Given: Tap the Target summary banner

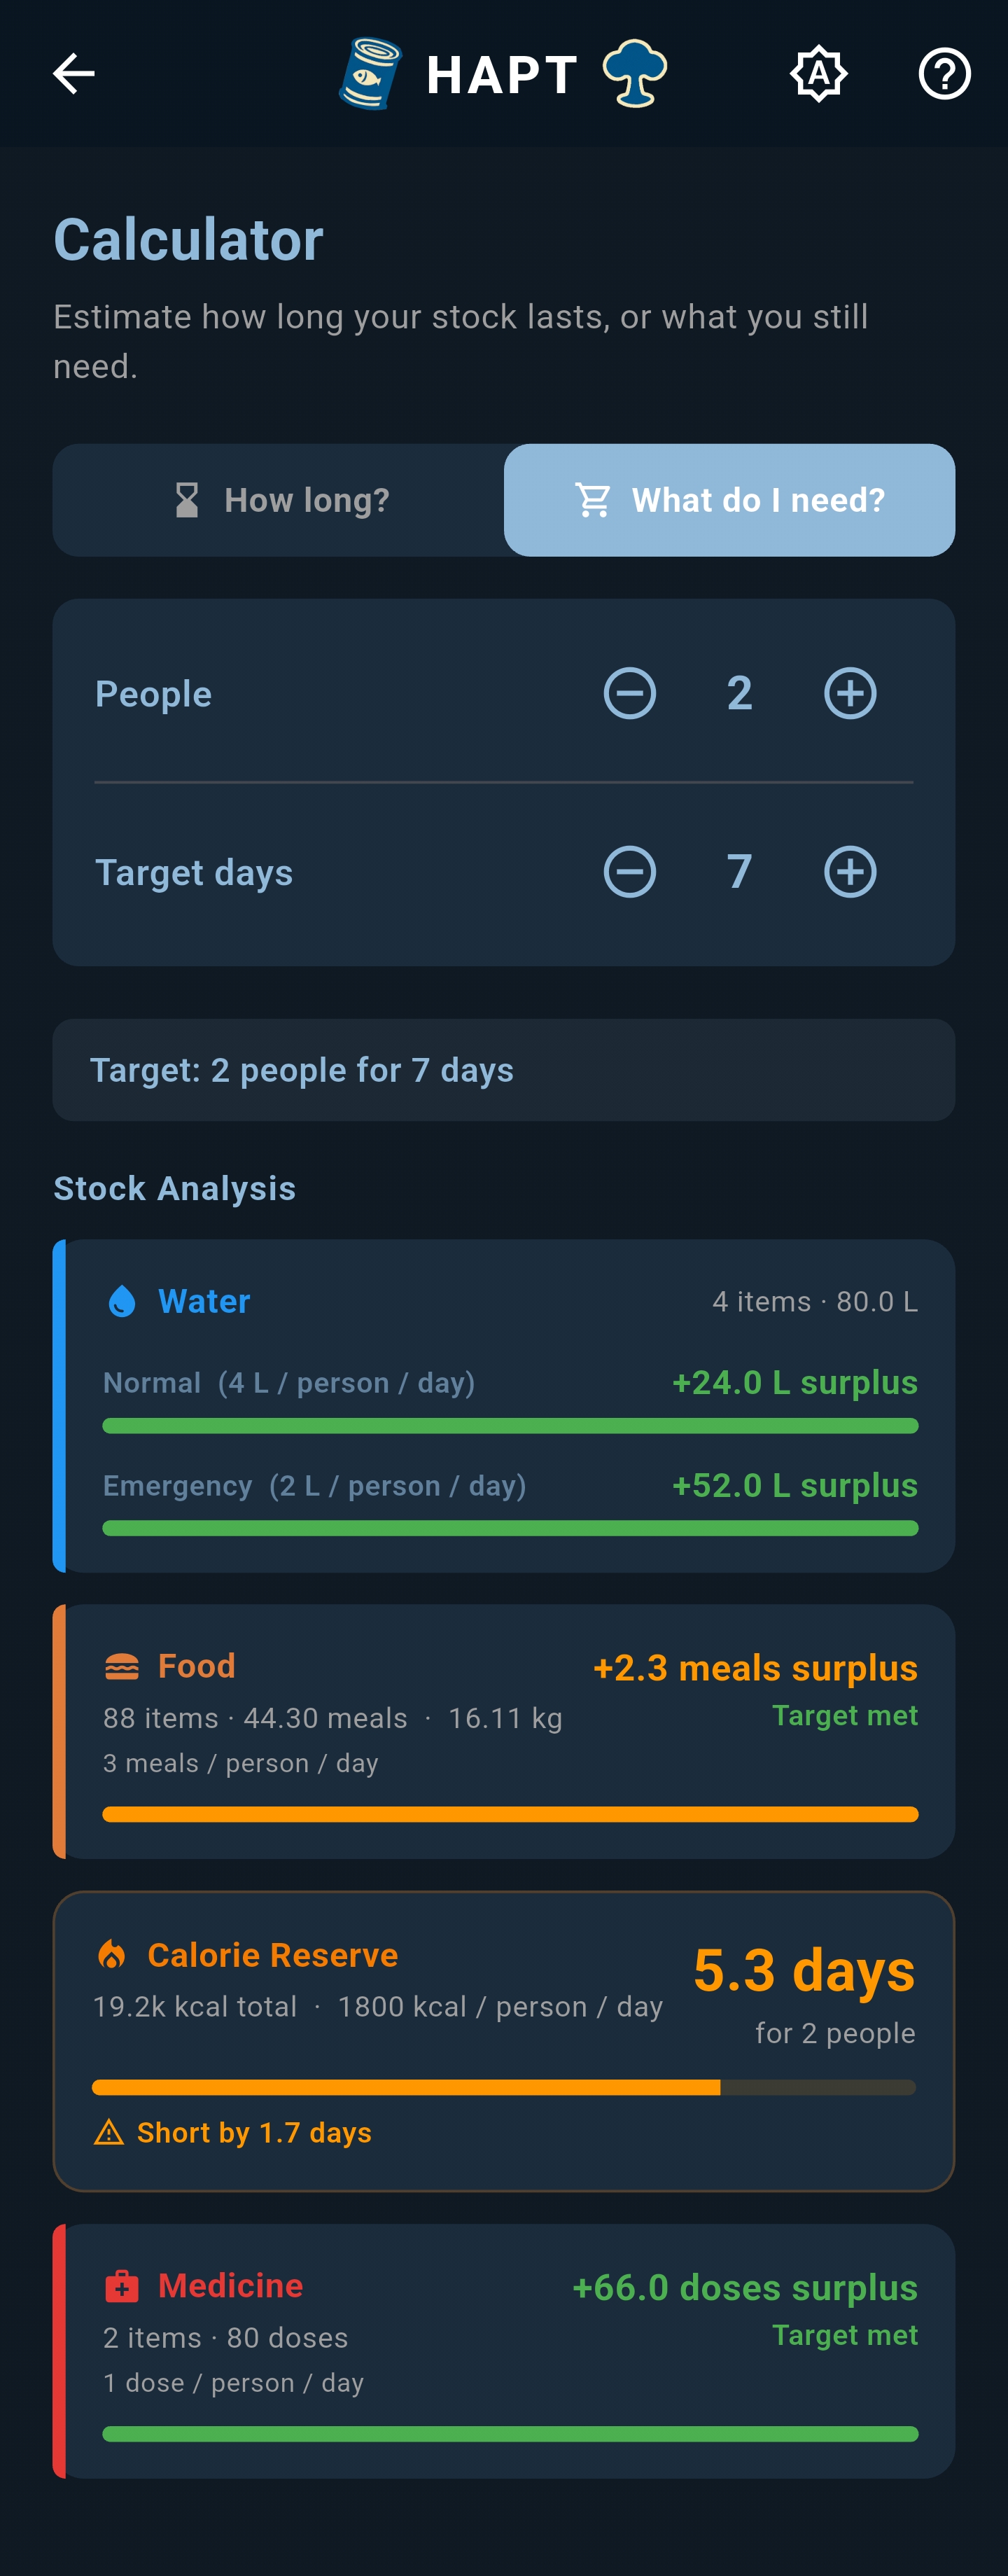Looking at the screenshot, I should click(504, 1070).
